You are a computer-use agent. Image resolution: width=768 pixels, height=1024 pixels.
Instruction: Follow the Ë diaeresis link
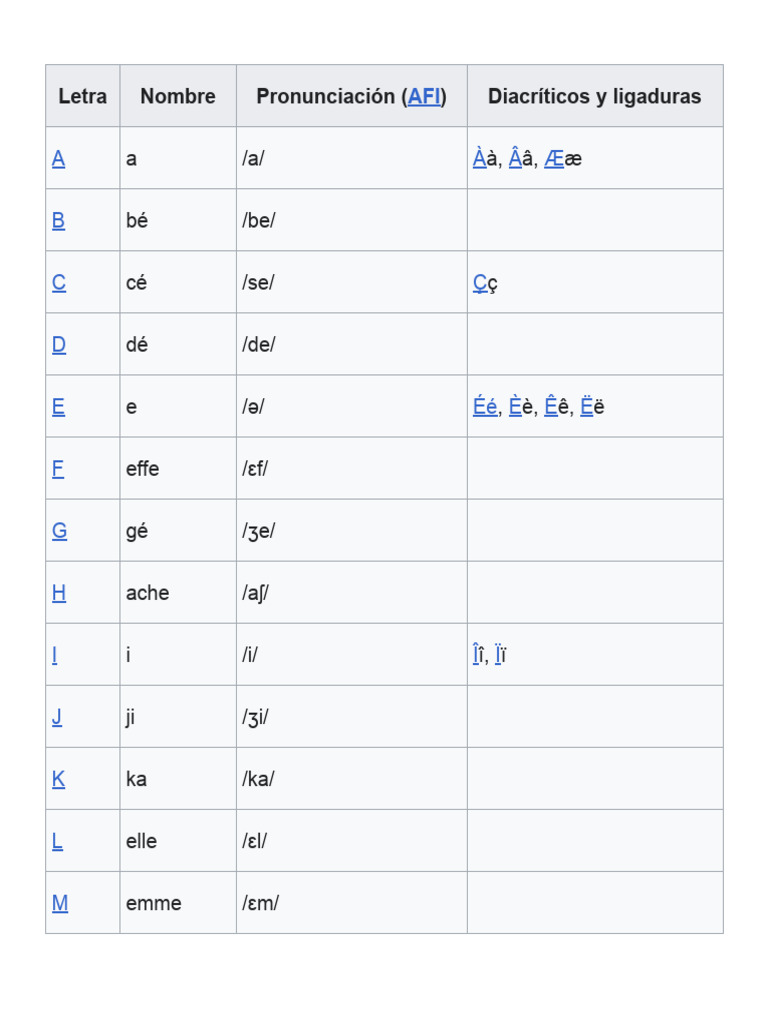587,406
